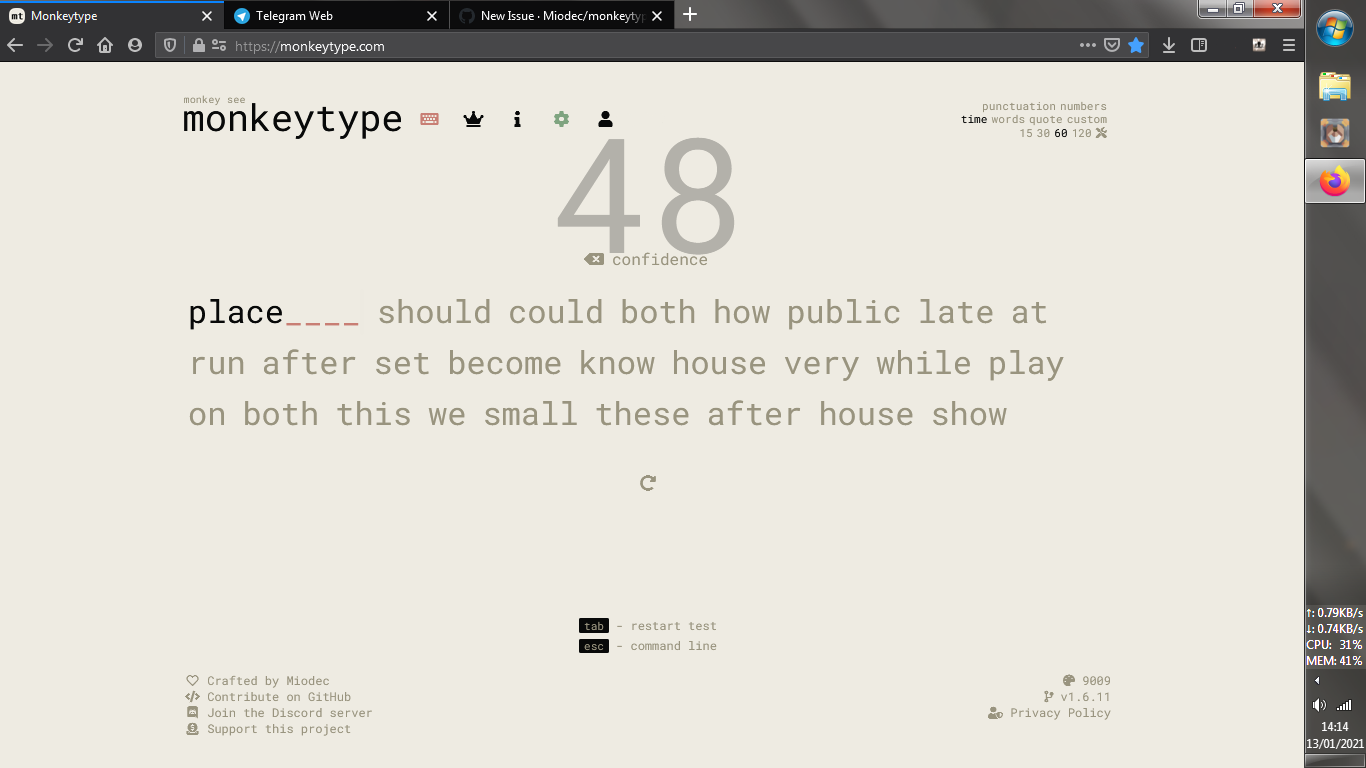1366x768 pixels.
Task: View the leaderboards via crown icon
Action: 473,119
